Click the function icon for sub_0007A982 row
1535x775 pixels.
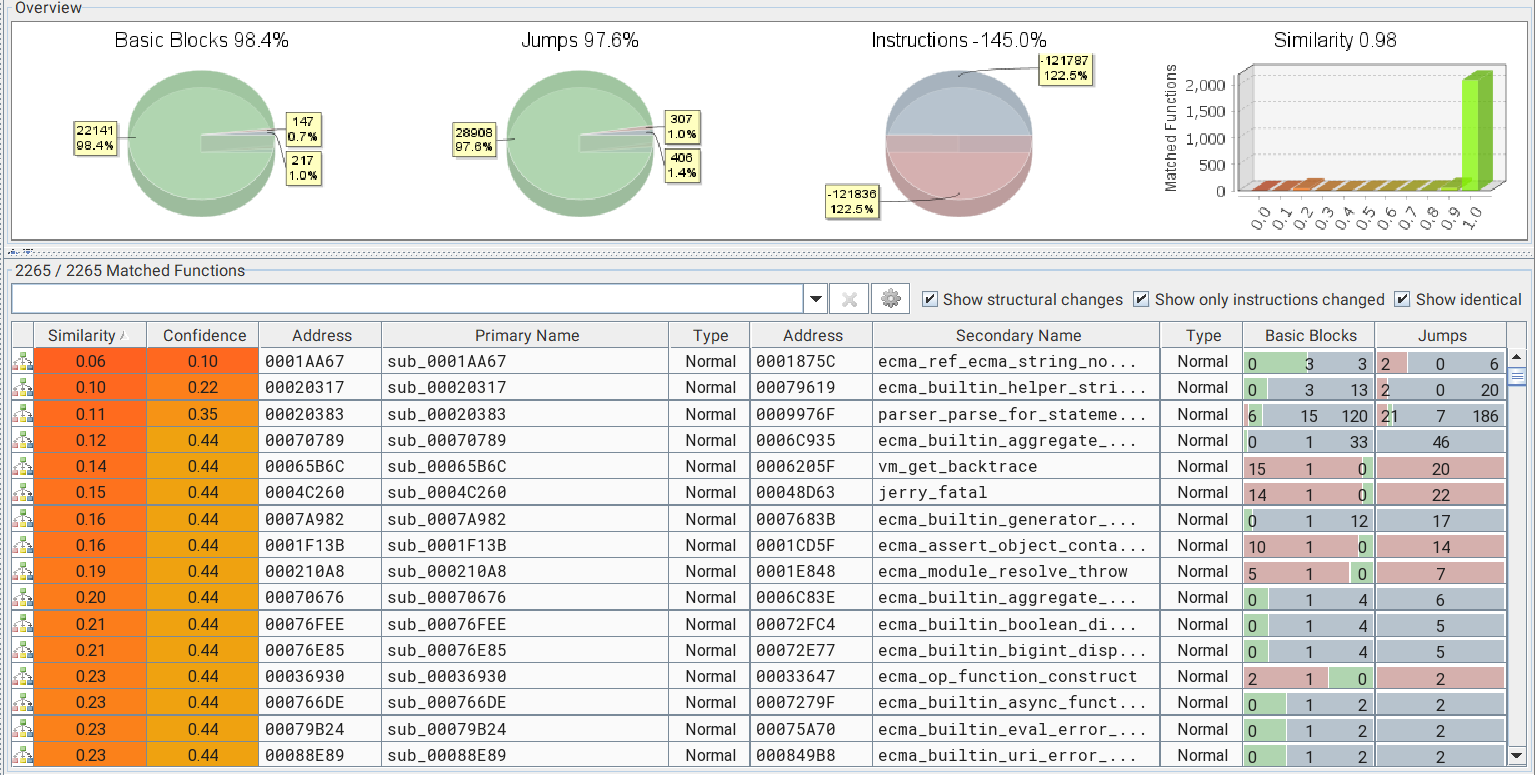tap(22, 520)
